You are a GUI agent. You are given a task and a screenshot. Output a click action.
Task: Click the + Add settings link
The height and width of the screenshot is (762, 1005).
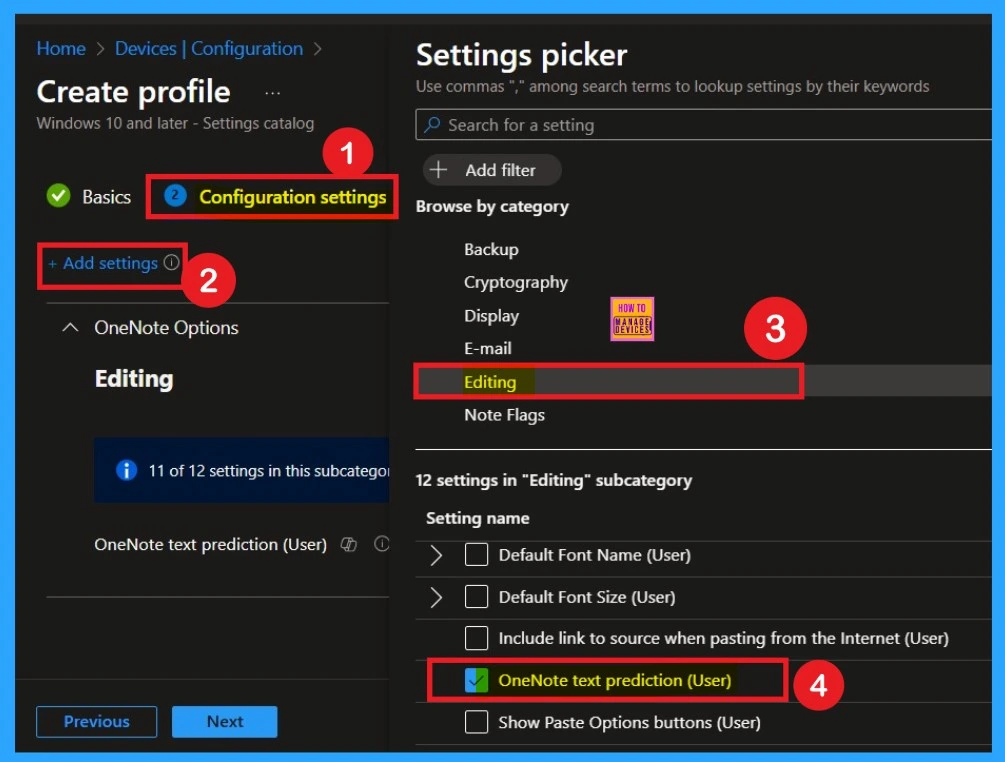[x=103, y=263]
